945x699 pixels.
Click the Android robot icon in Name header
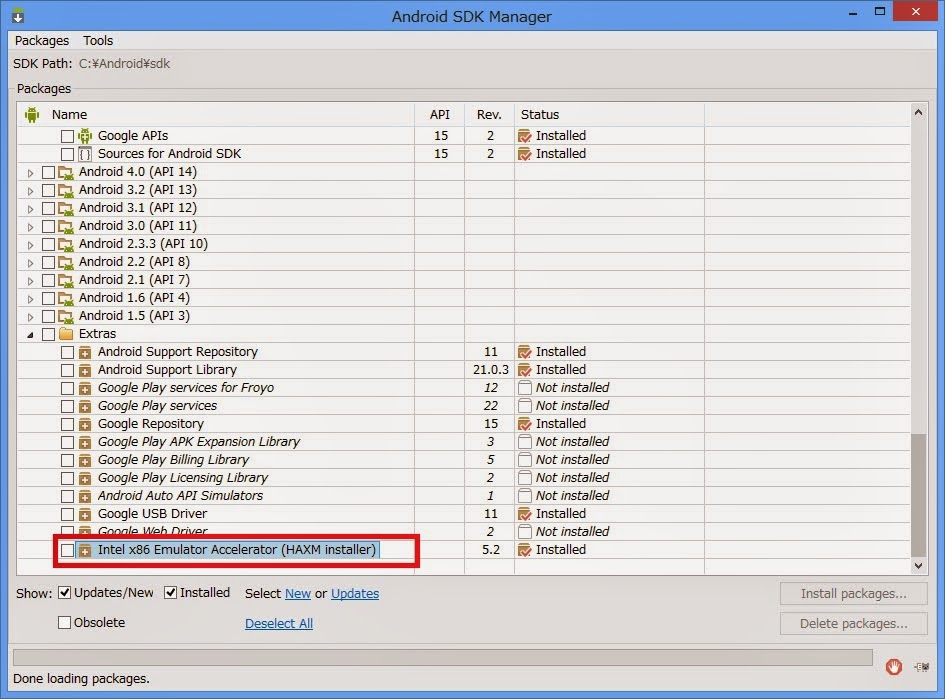point(32,114)
